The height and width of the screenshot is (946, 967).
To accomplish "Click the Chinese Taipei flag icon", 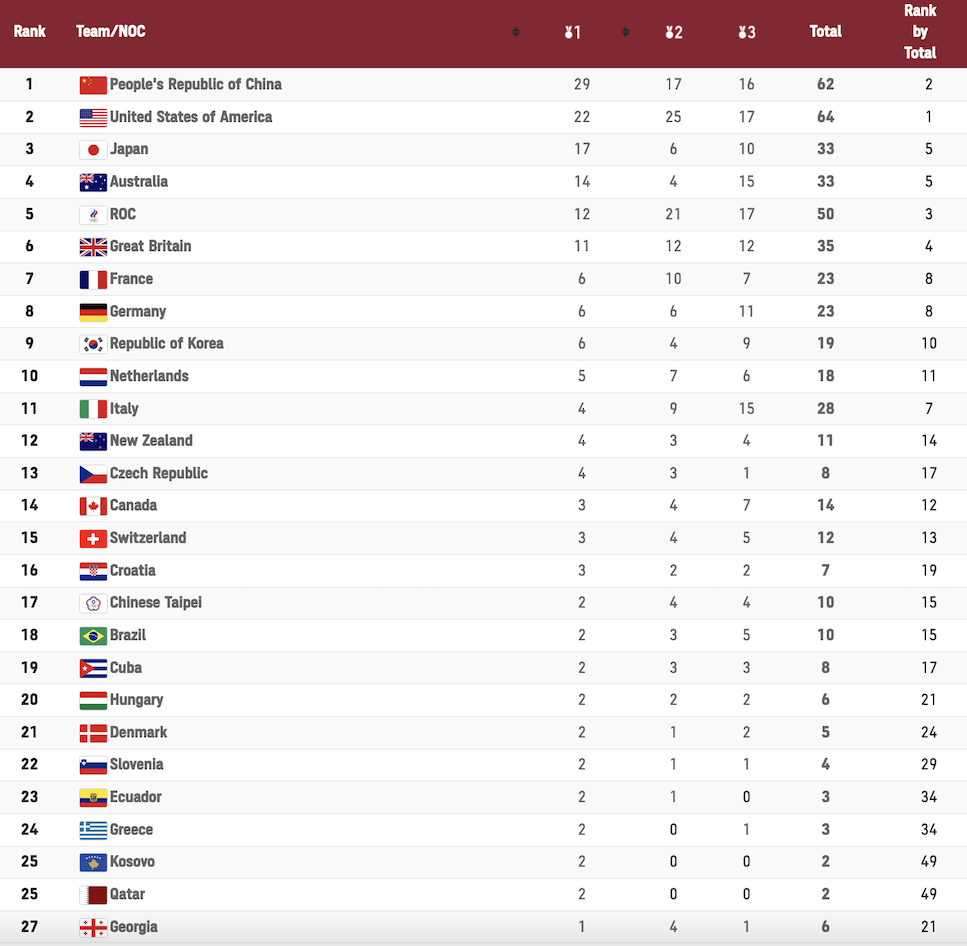I will [x=93, y=603].
